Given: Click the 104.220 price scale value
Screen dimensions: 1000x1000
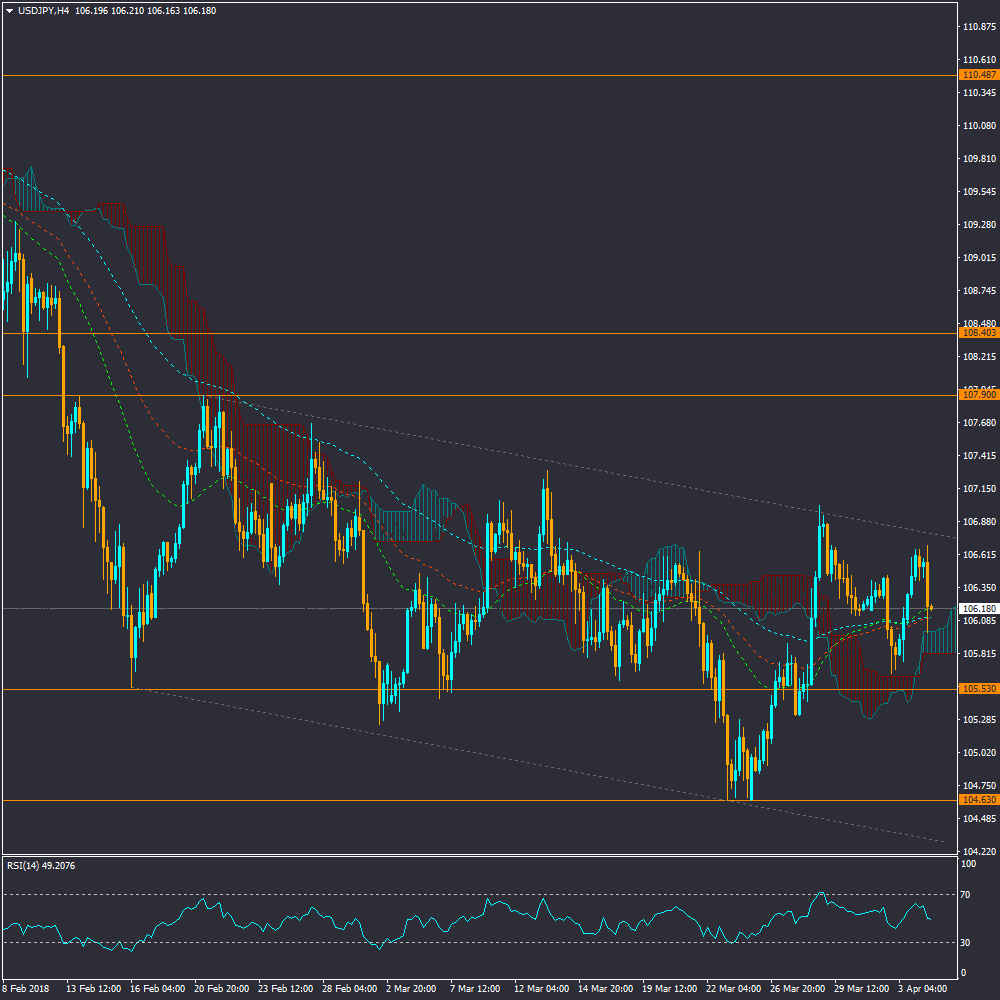Looking at the screenshot, I should click(x=977, y=852).
